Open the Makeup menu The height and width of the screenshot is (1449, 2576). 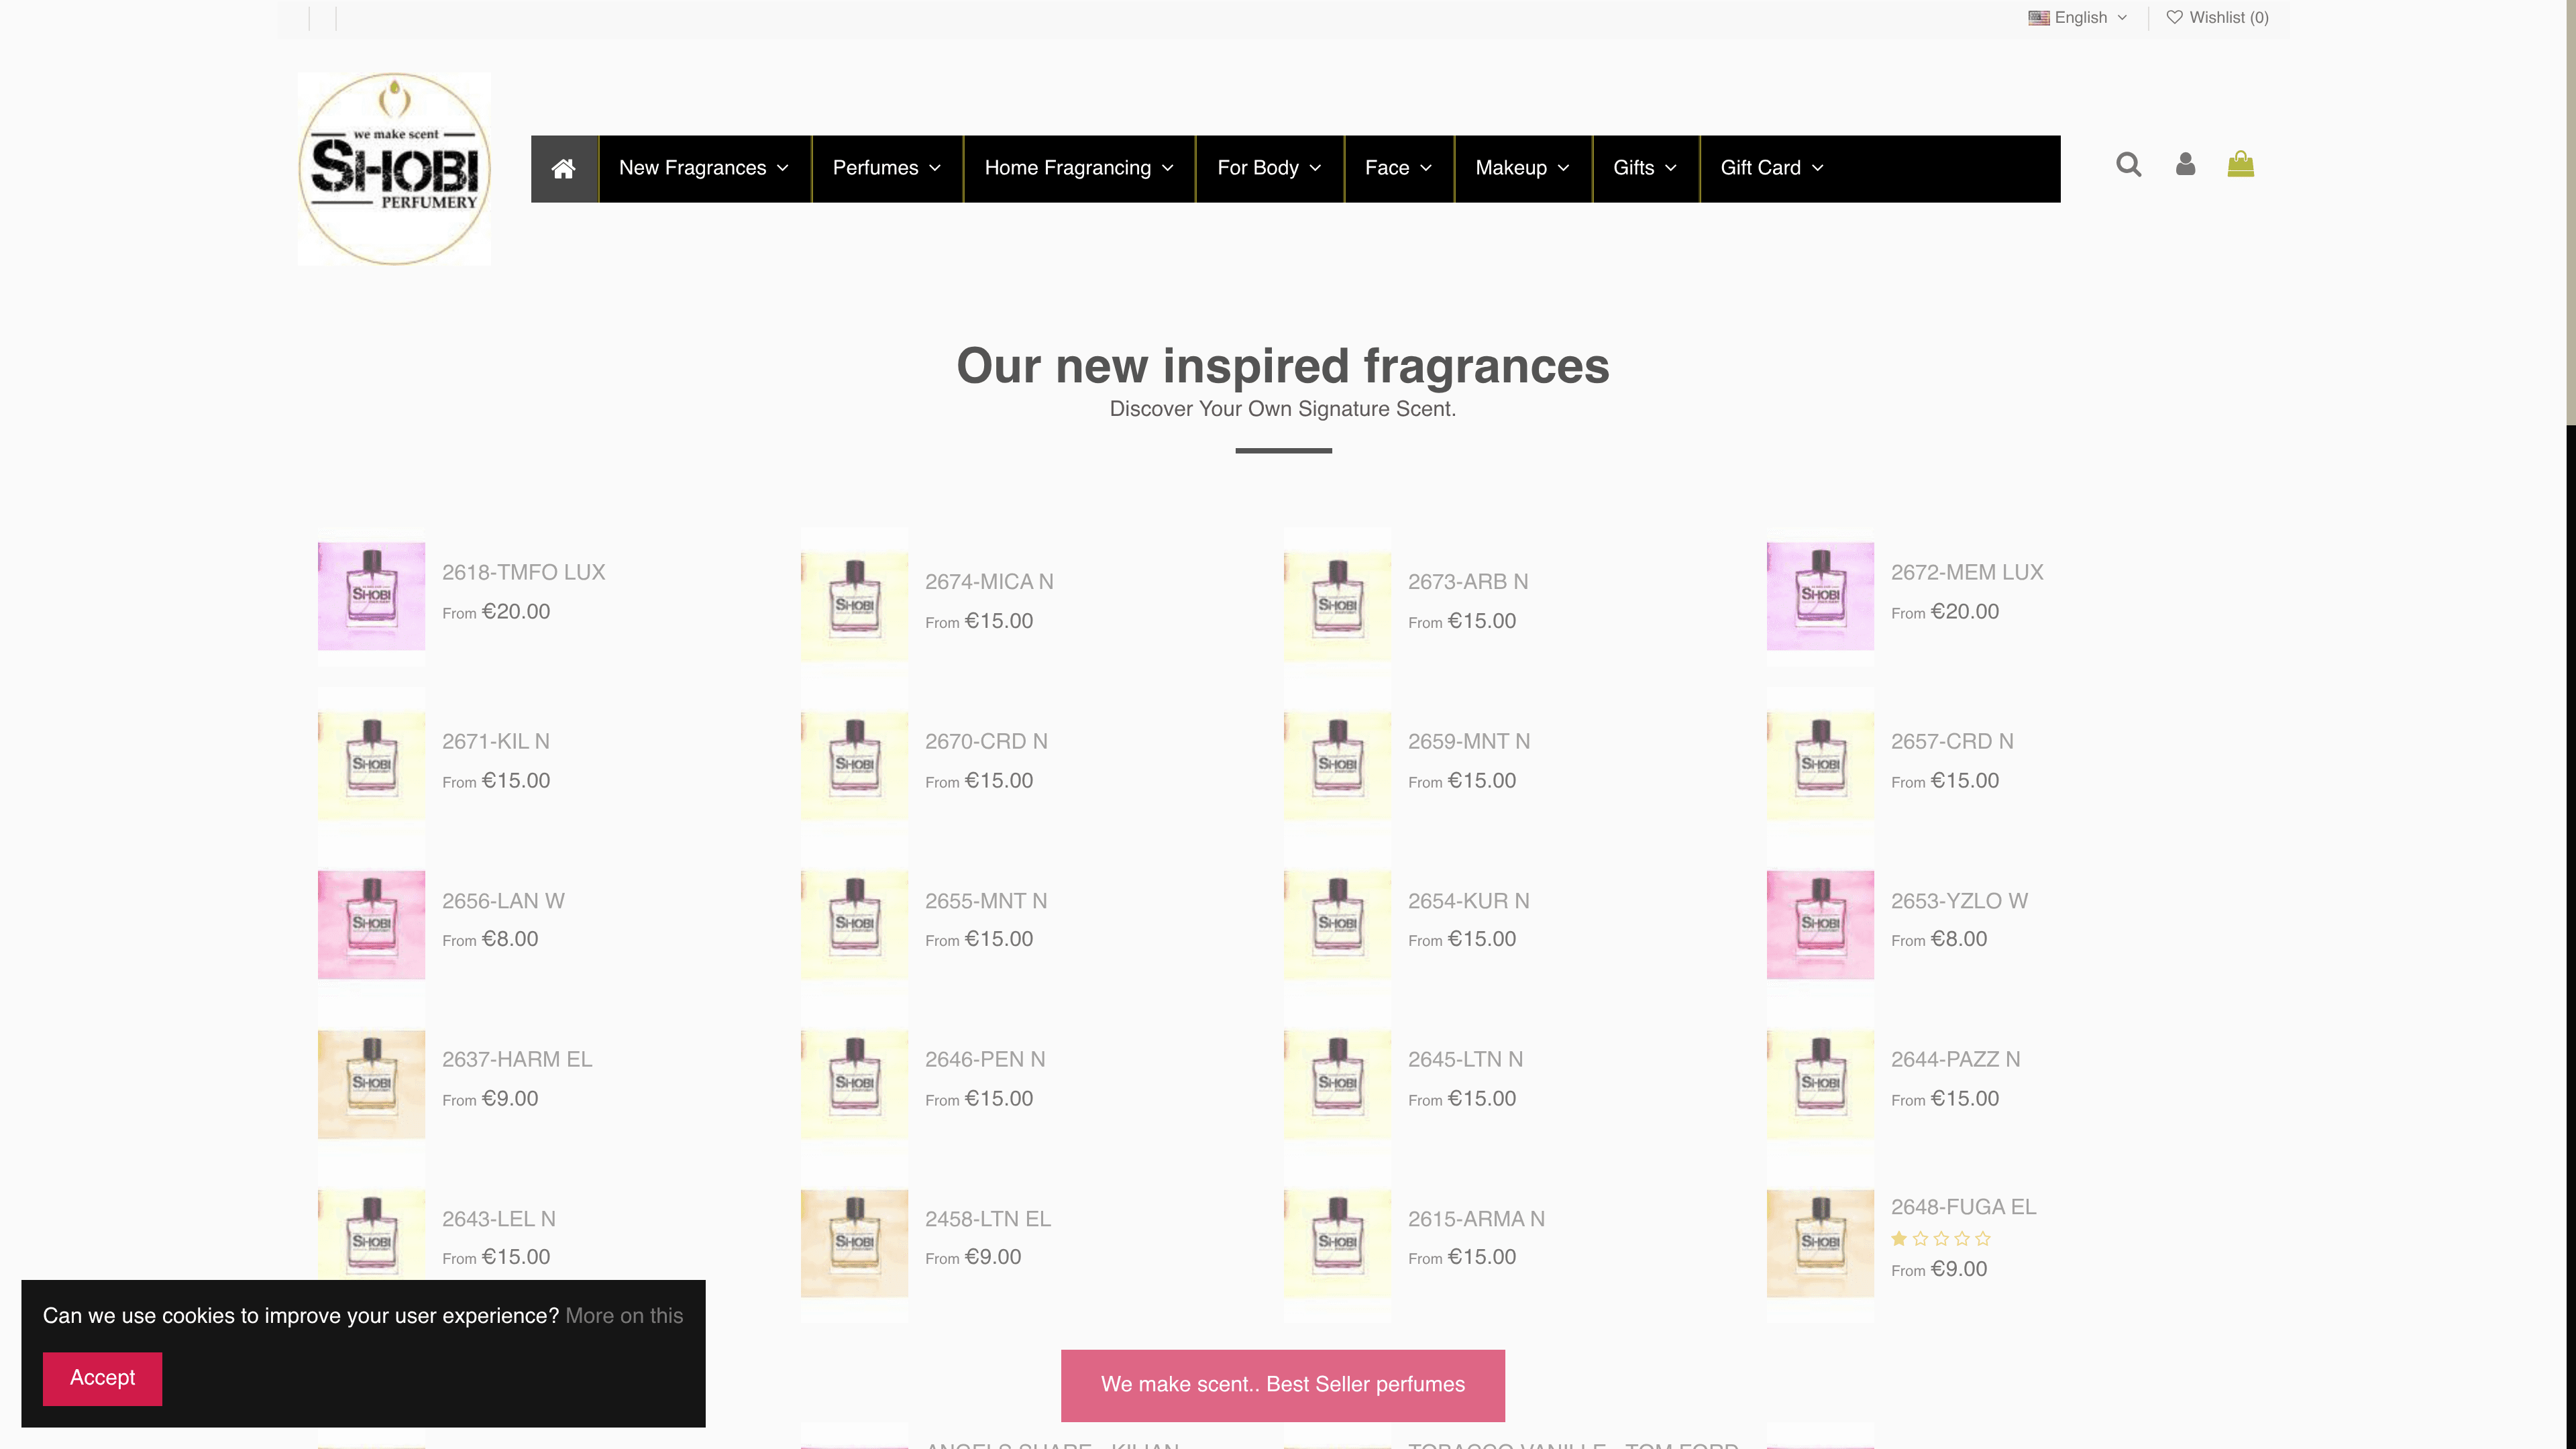point(1521,168)
